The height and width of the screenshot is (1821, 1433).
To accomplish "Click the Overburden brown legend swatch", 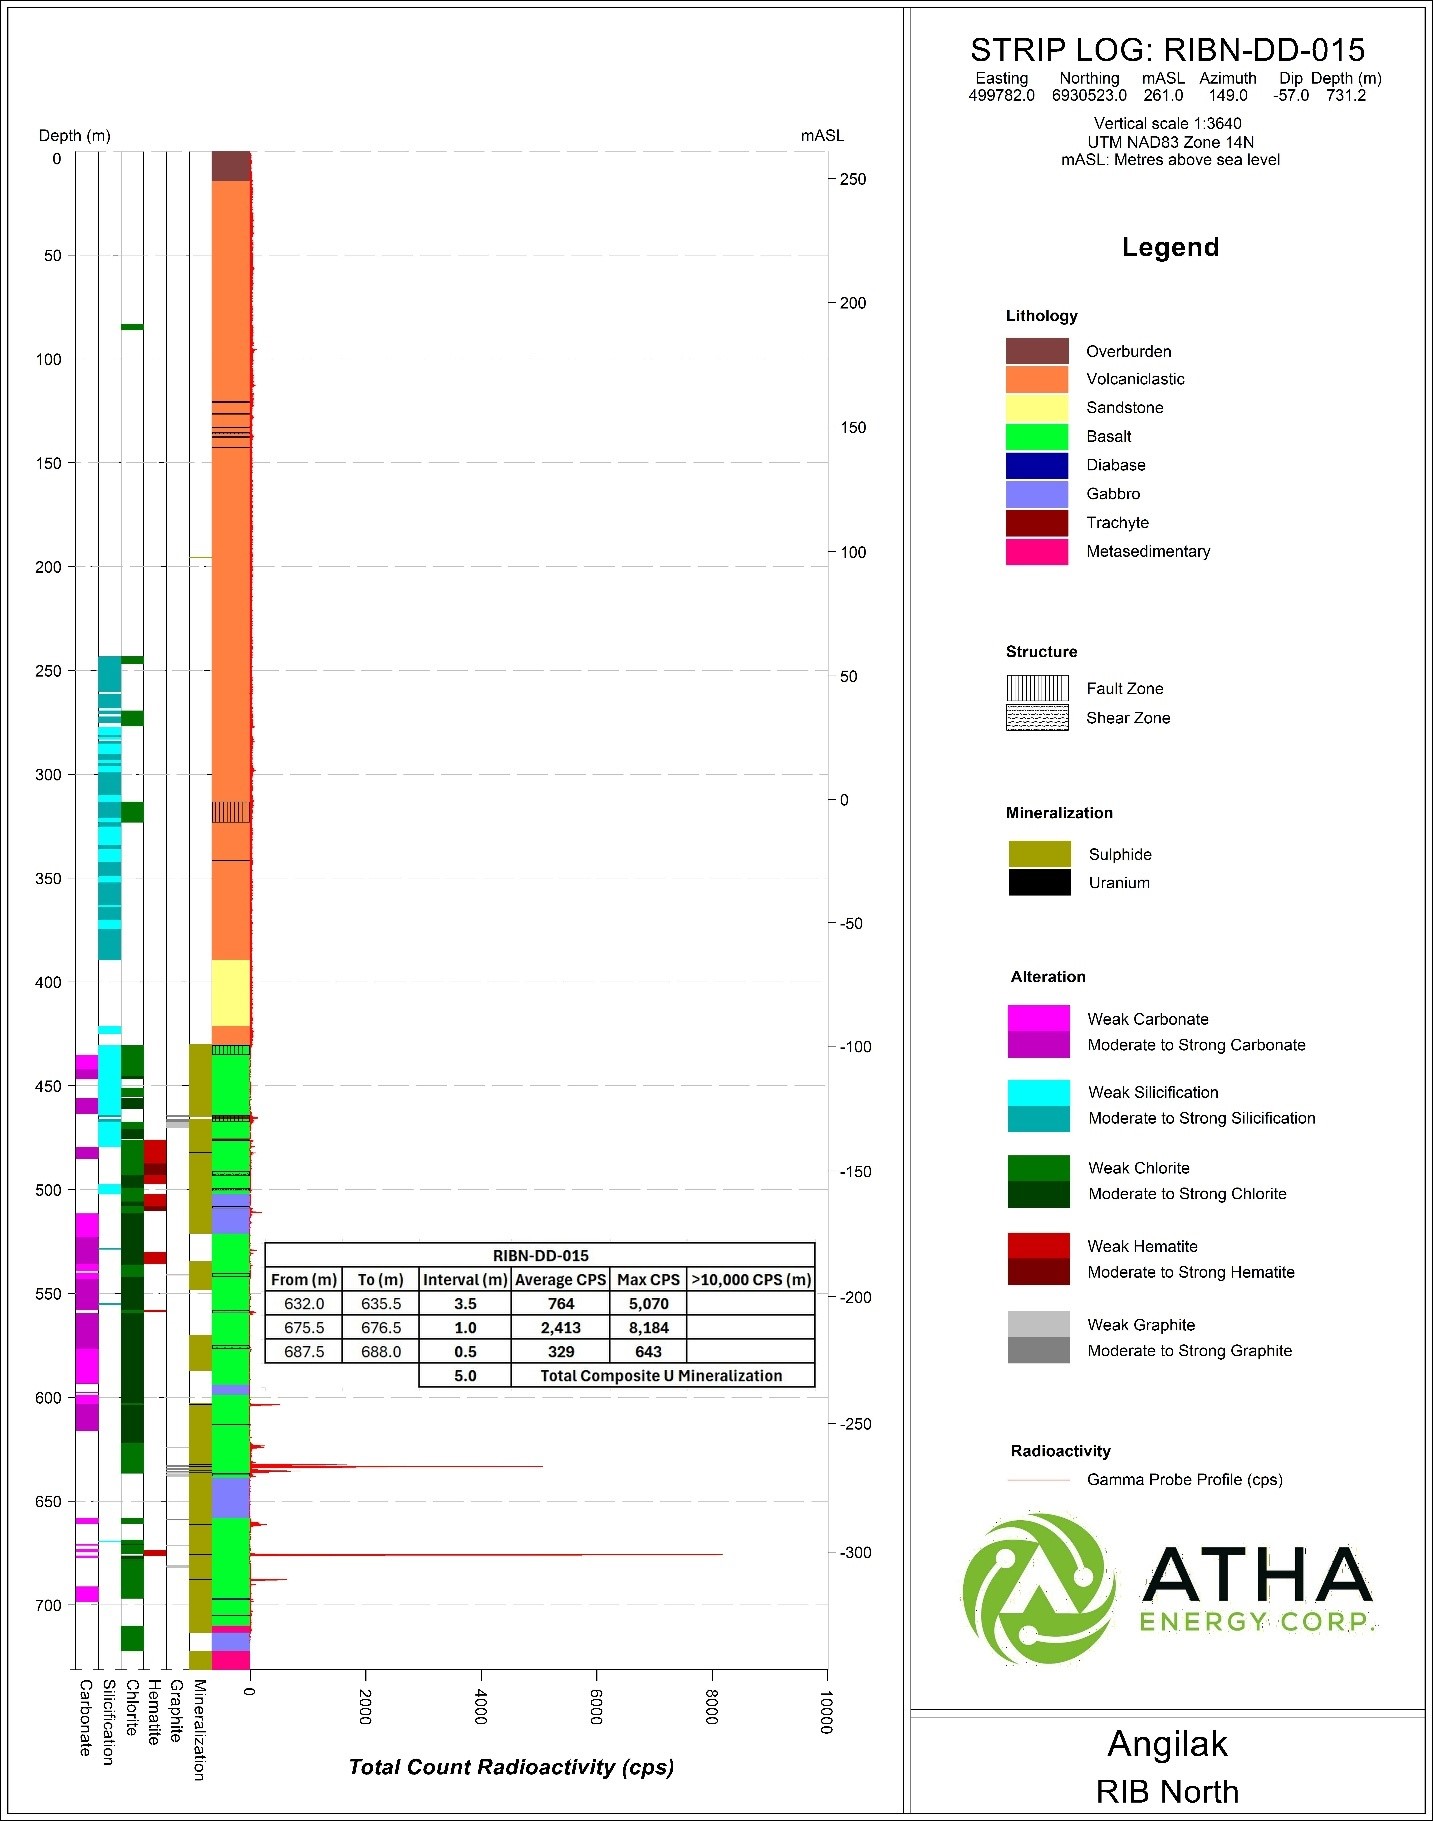I will (1037, 351).
